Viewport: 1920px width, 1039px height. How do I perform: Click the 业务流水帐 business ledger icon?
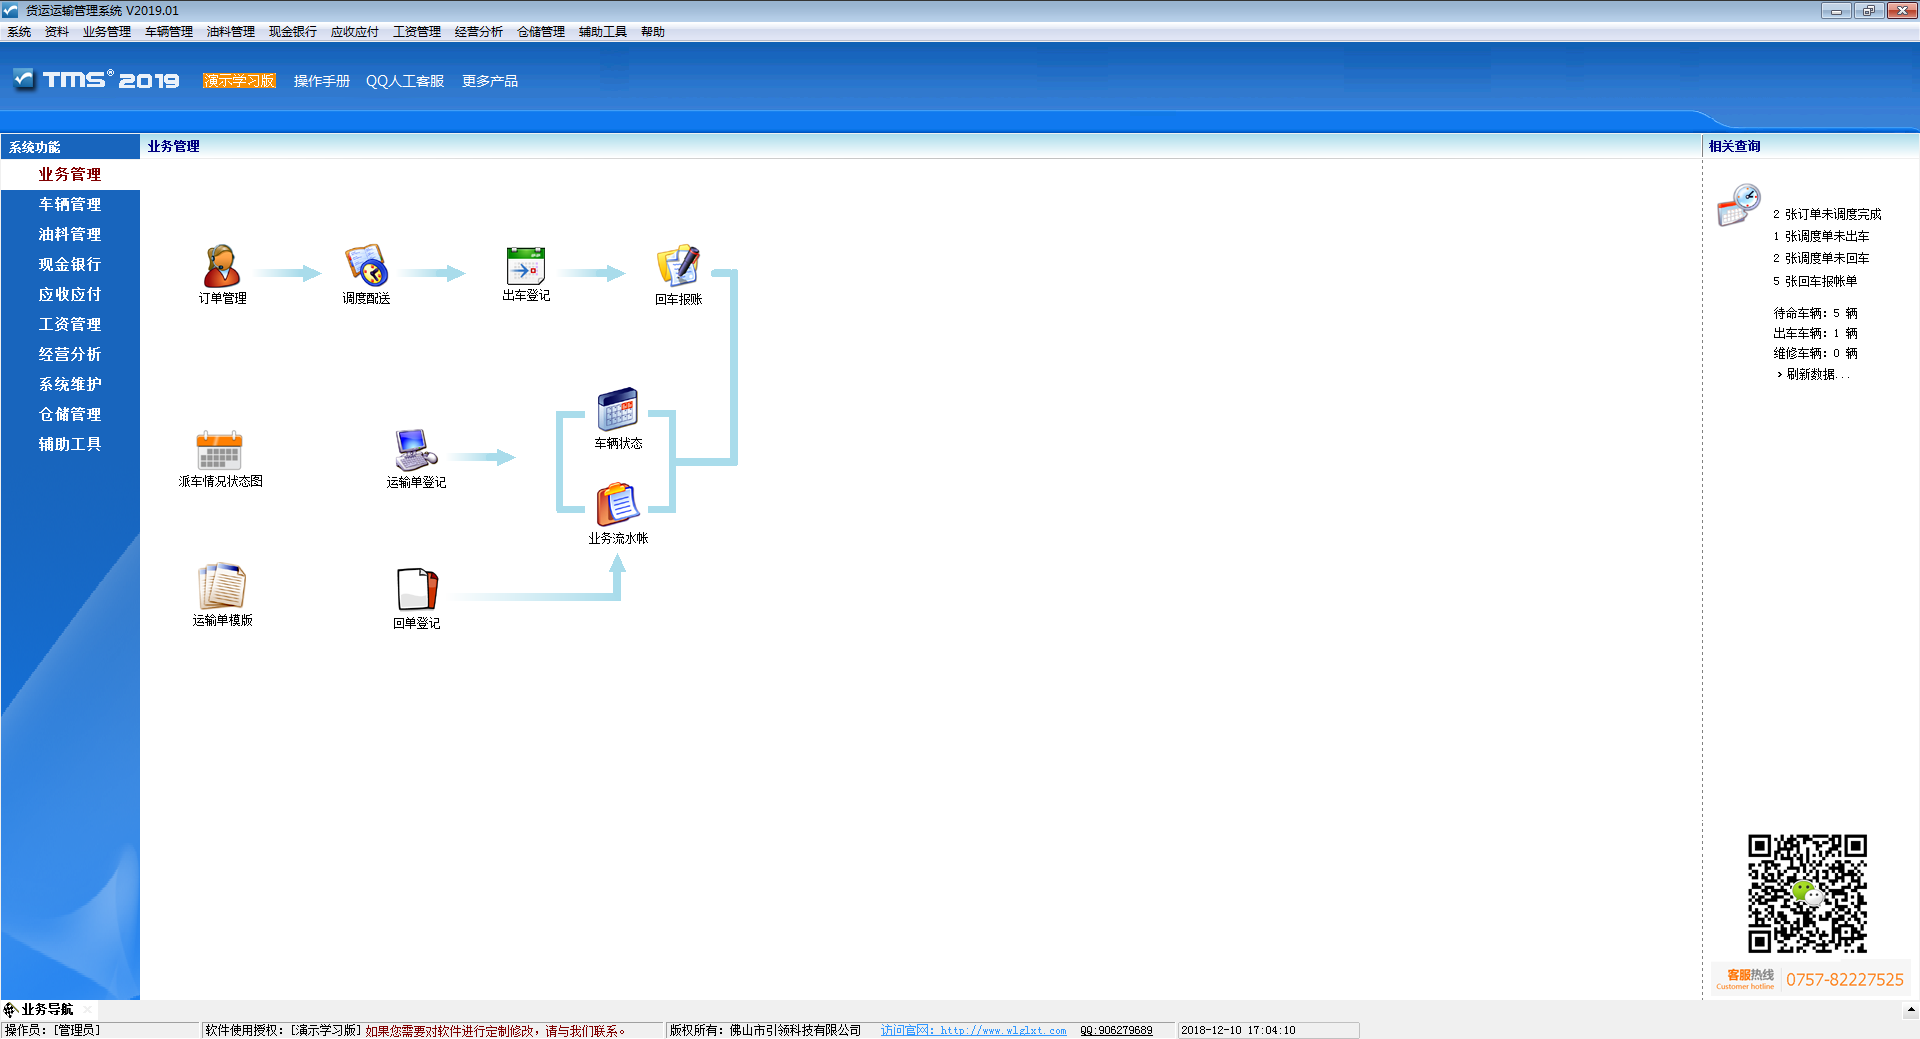pyautogui.click(x=618, y=505)
